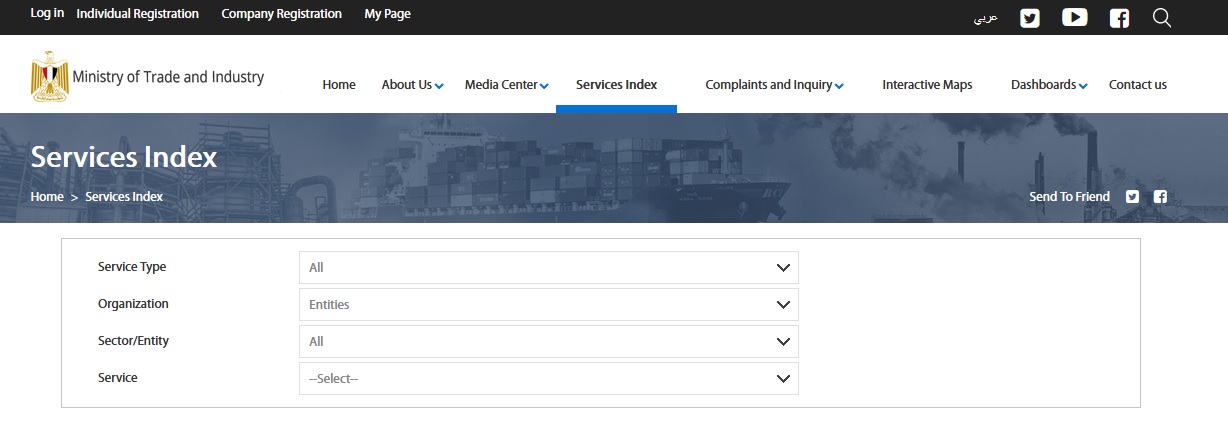
Task: Open the Organization dropdown showing Entities
Action: [x=548, y=305]
